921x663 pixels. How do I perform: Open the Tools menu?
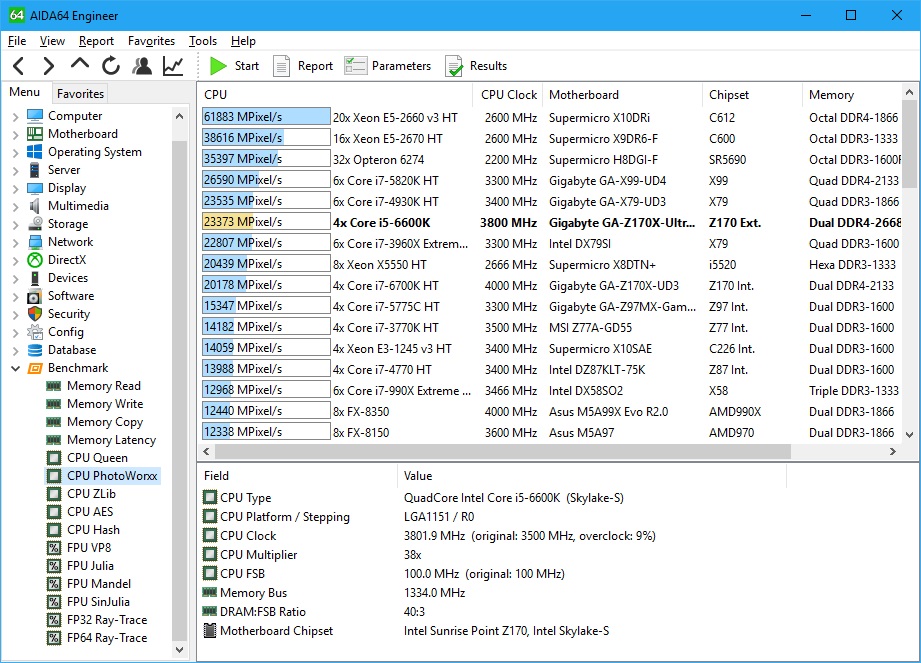[203, 41]
